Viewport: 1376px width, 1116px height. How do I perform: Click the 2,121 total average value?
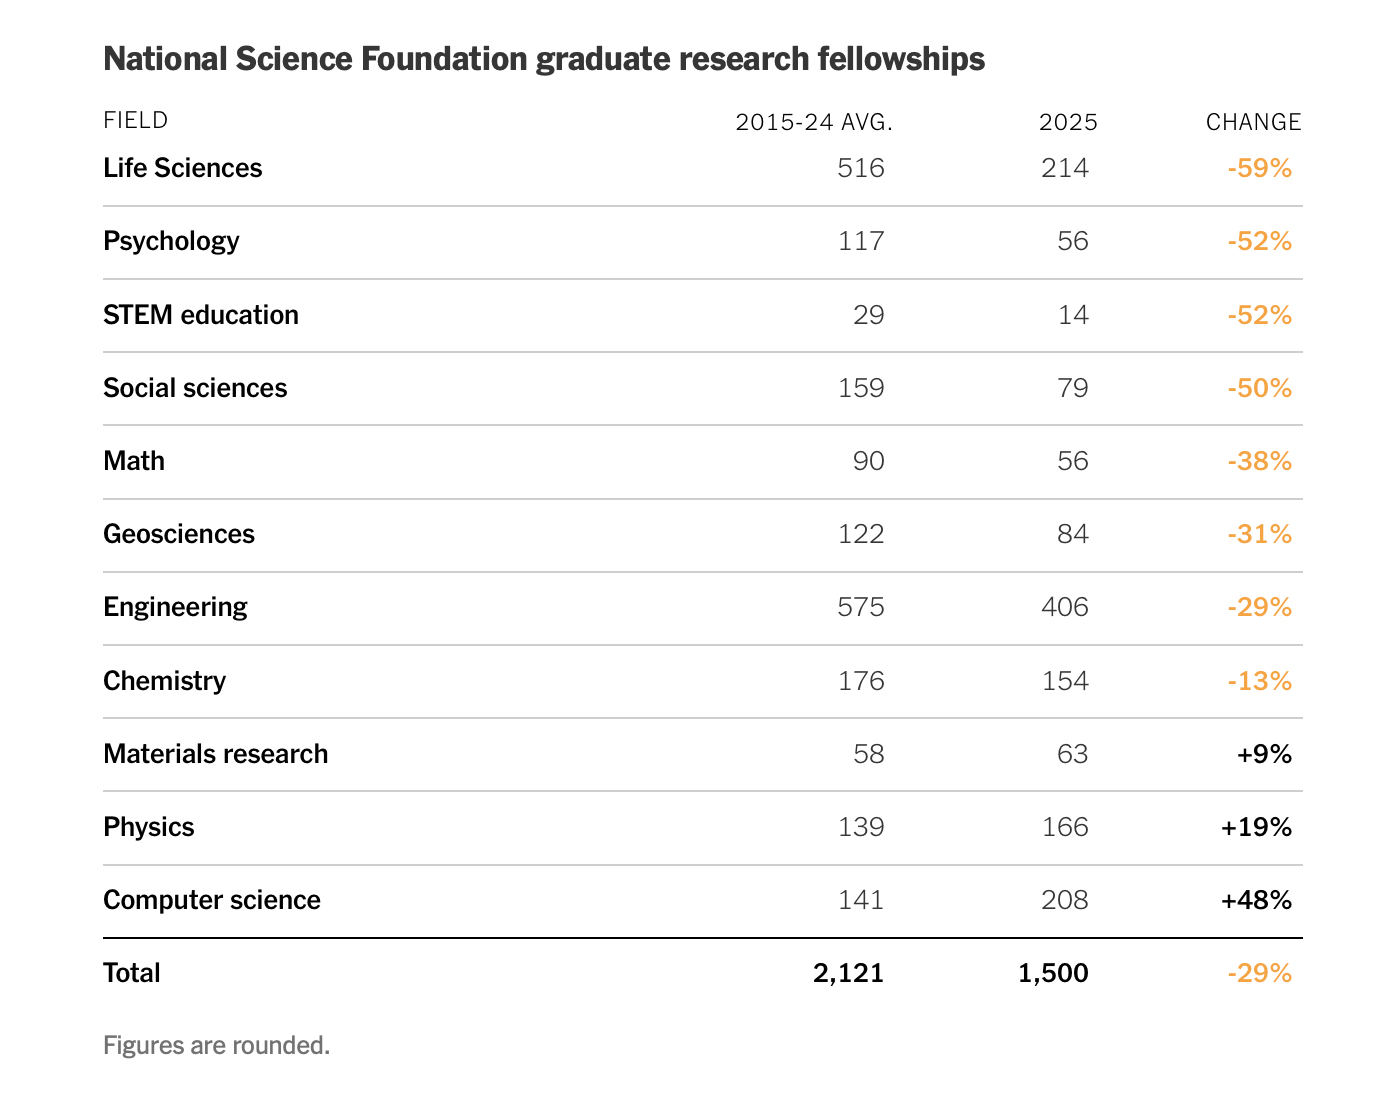coord(848,973)
